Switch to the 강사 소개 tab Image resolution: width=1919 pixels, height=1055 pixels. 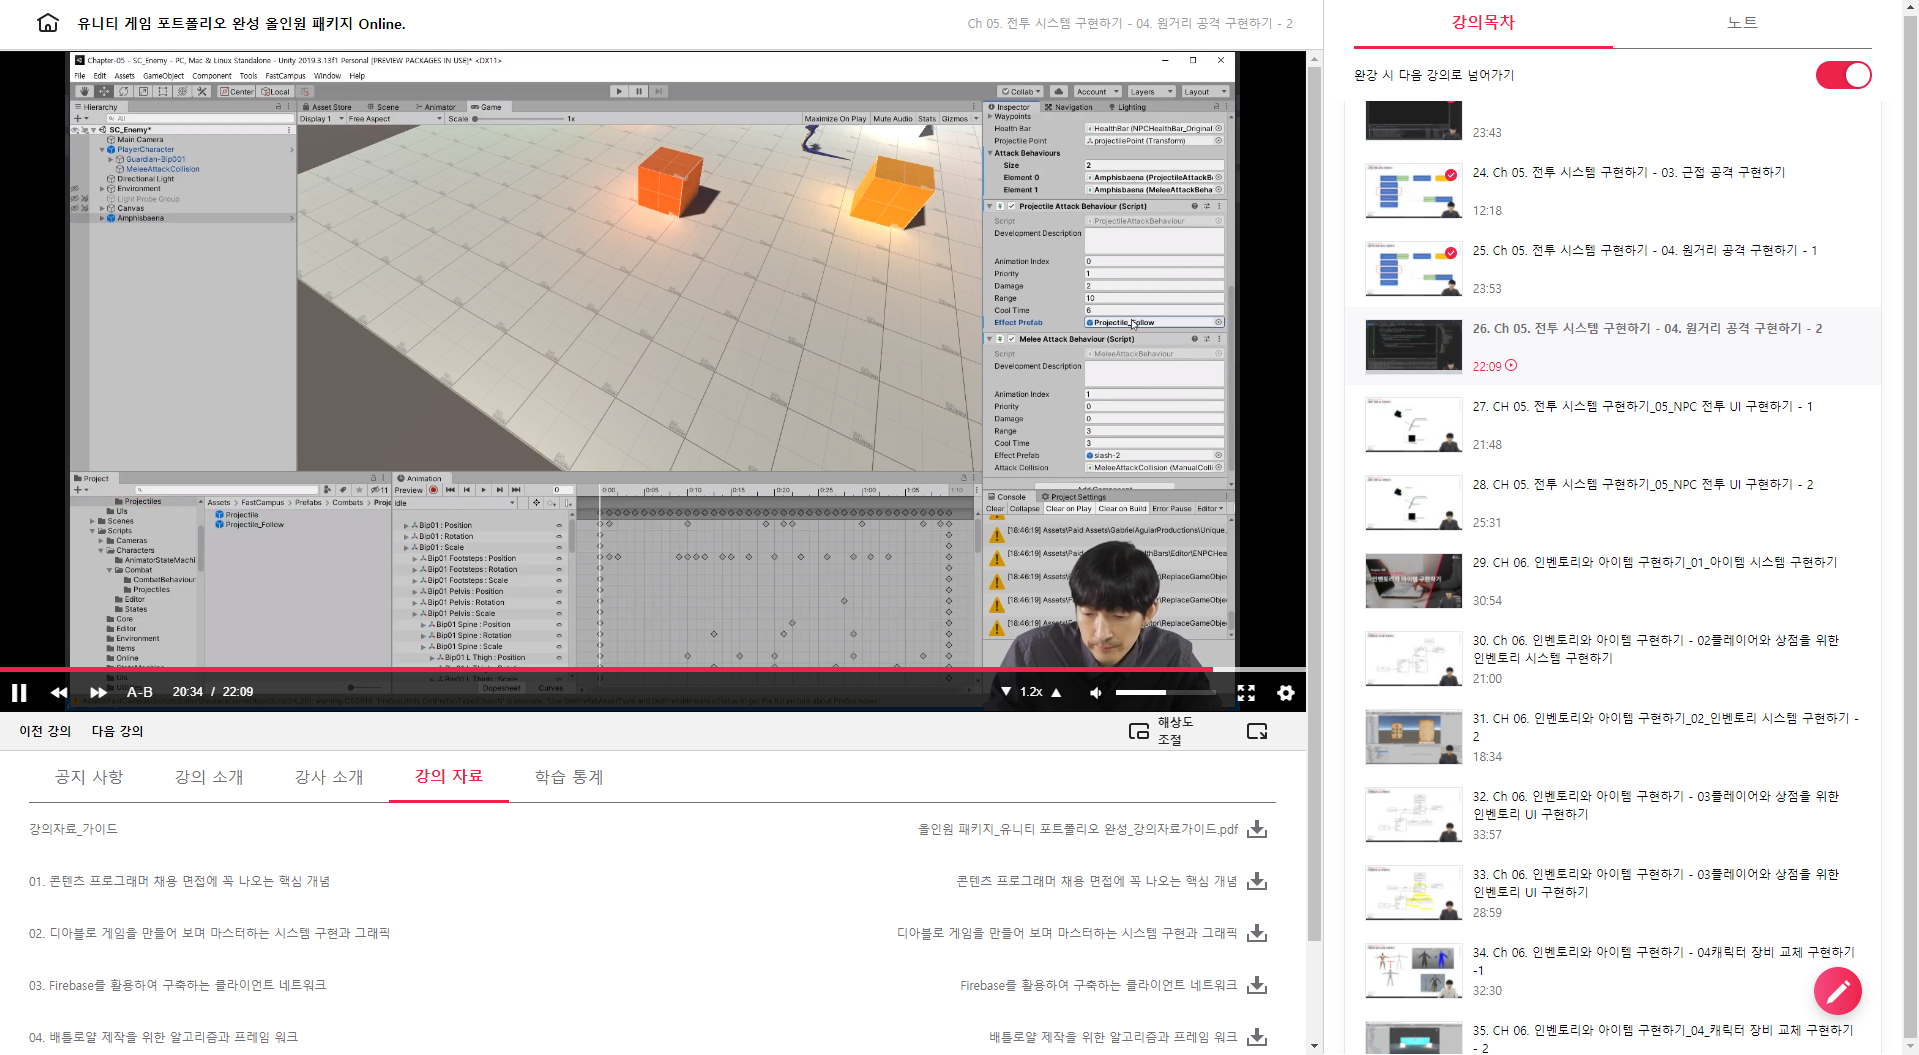(329, 777)
